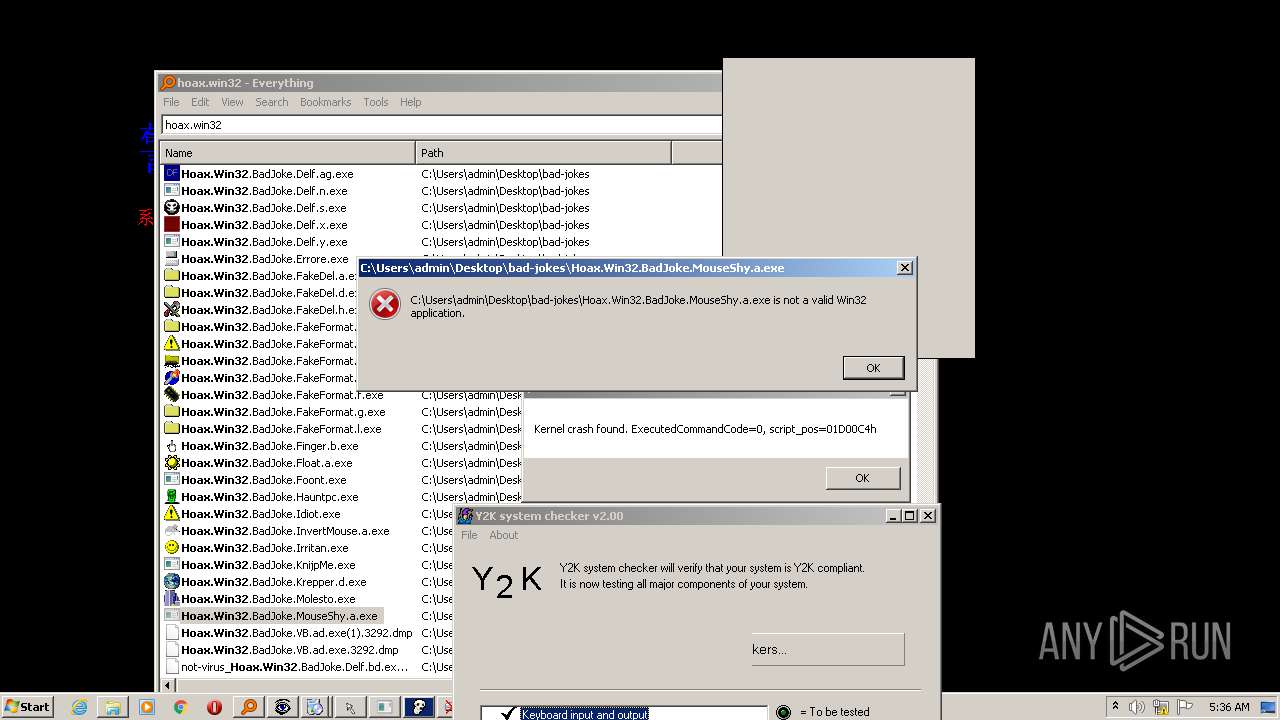Select the Idiot.exe warning triangle icon
Screen dimensions: 1280x720
coord(171,514)
